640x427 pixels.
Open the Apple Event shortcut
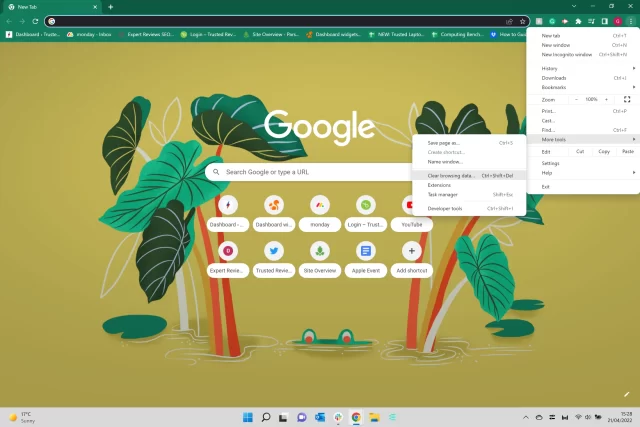tap(366, 259)
